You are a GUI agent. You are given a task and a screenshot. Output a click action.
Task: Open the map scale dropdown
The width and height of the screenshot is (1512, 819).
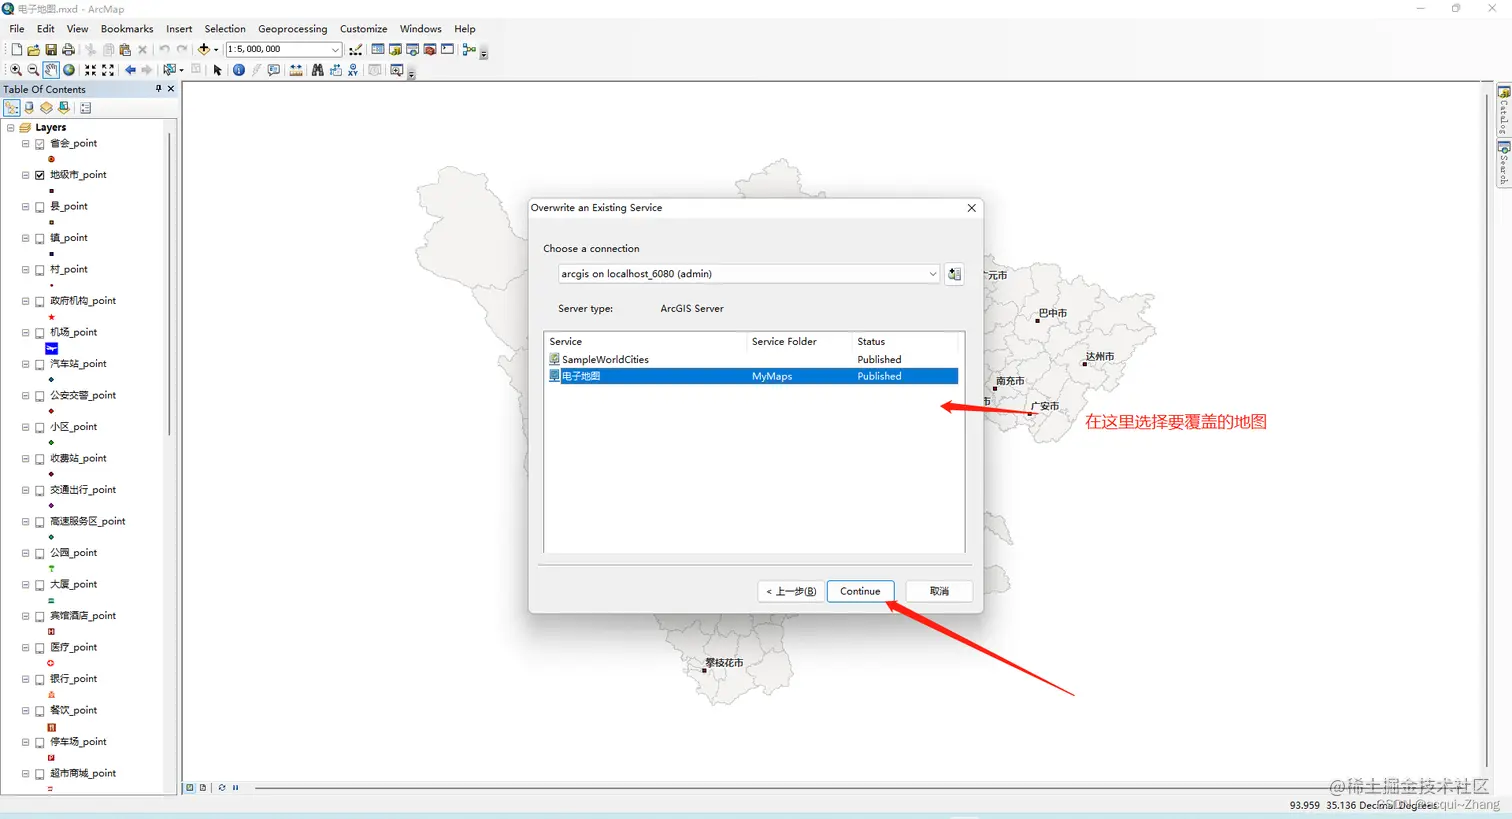[x=336, y=49]
